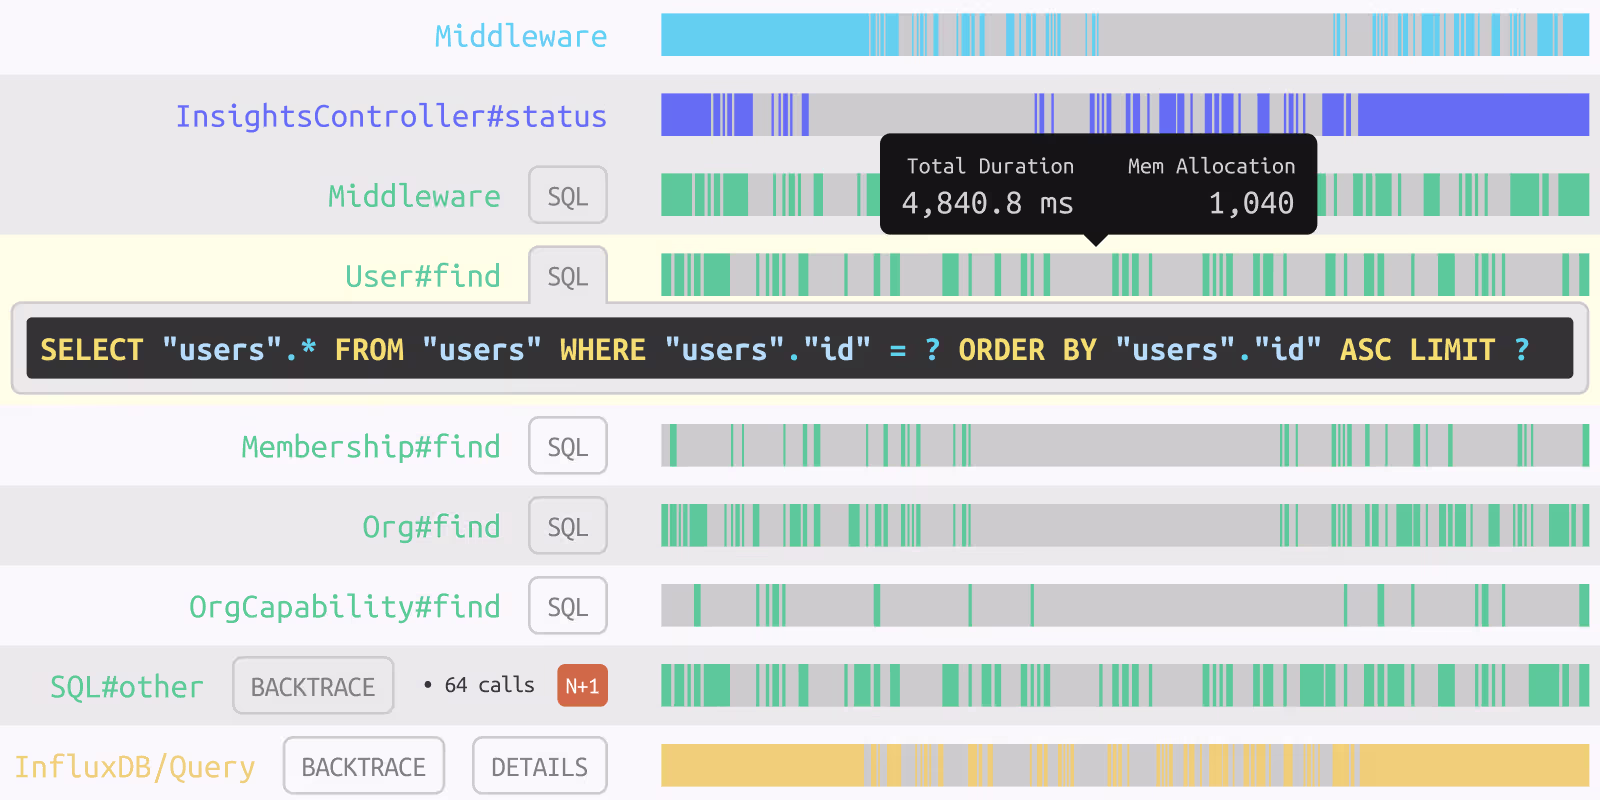Image resolution: width=1600 pixels, height=800 pixels.
Task: Open the SQL#other backtrace
Action: coord(313,686)
